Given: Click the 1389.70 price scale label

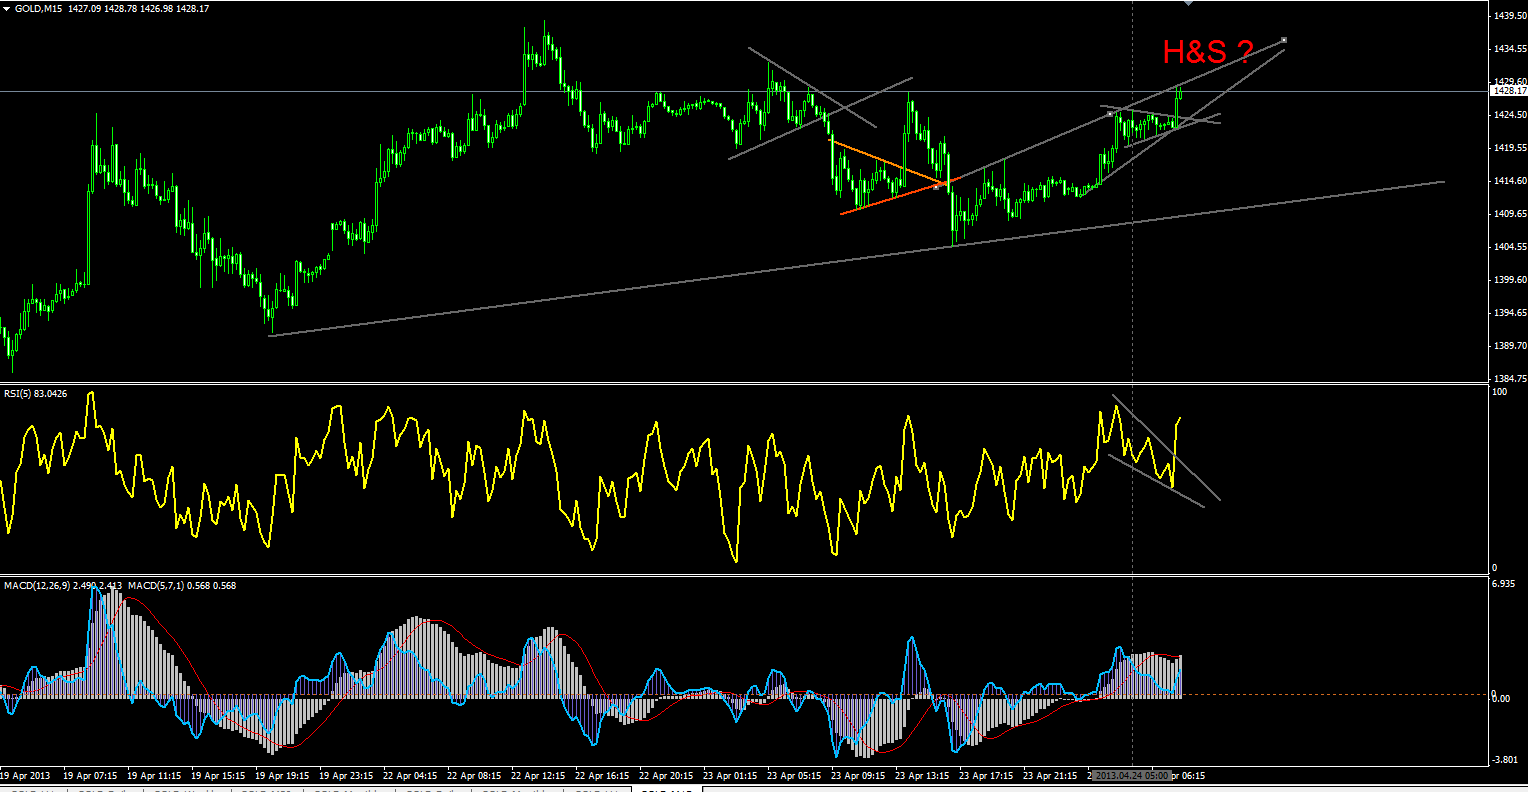Looking at the screenshot, I should pyautogui.click(x=1510, y=346).
